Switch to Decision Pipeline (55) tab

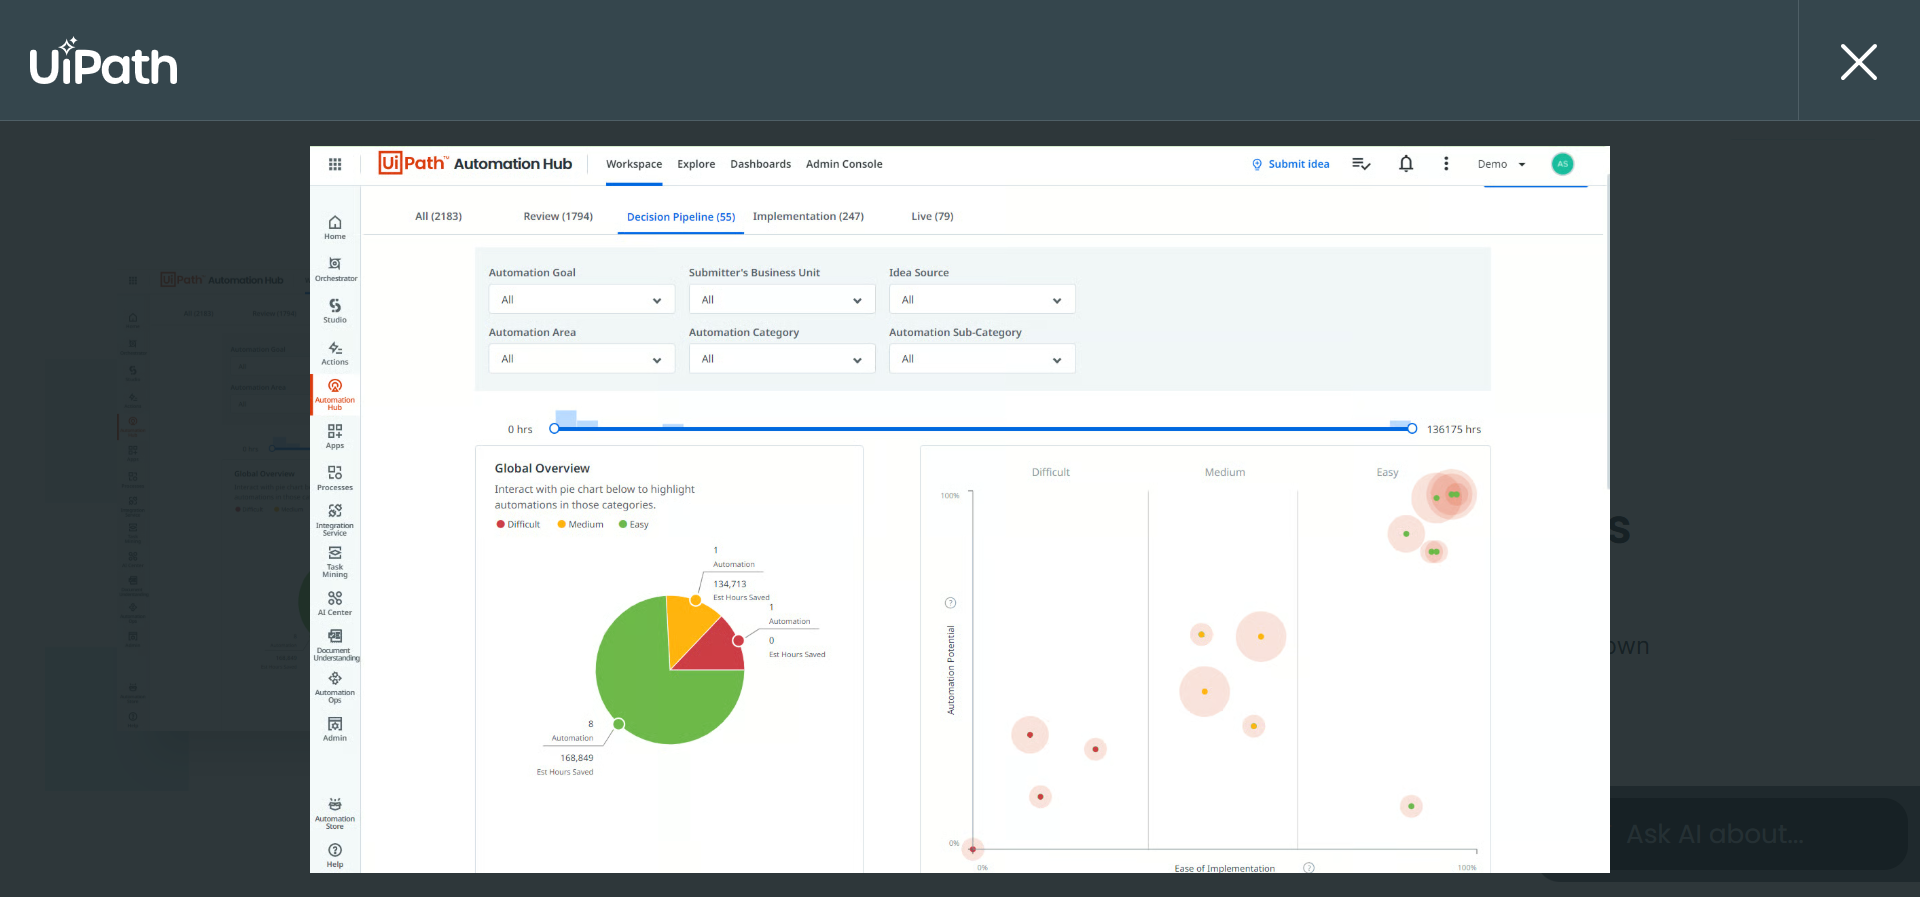pos(681,216)
